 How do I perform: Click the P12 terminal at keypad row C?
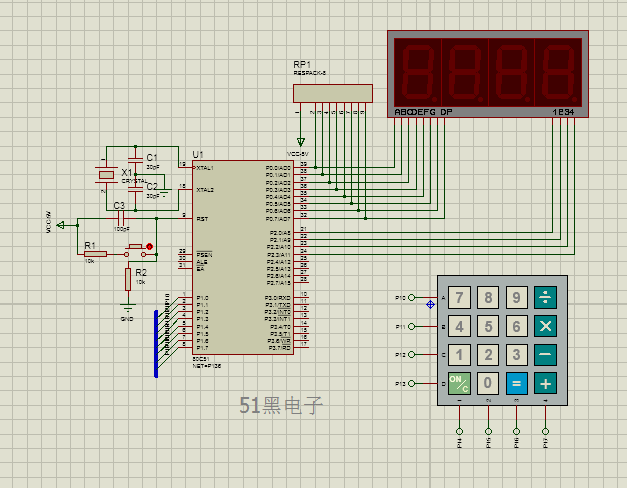(x=411, y=354)
